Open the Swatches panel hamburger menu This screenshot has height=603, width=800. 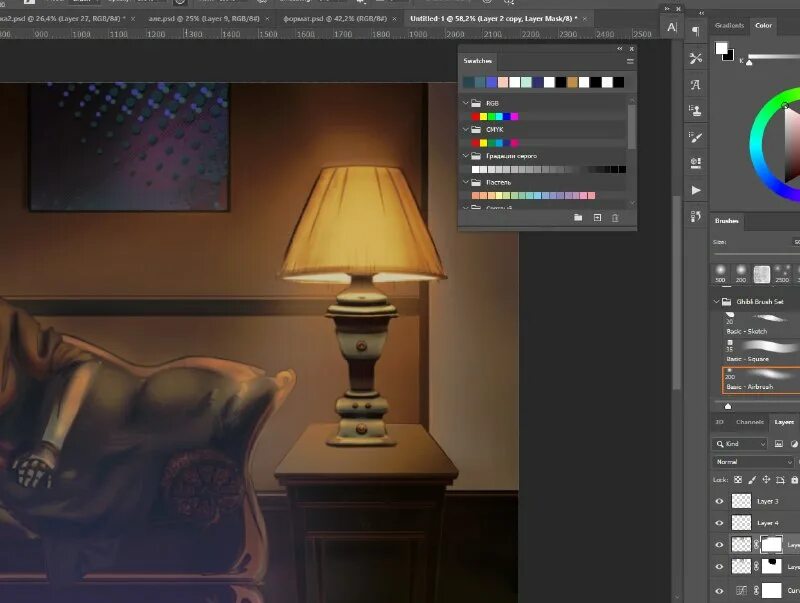point(630,61)
